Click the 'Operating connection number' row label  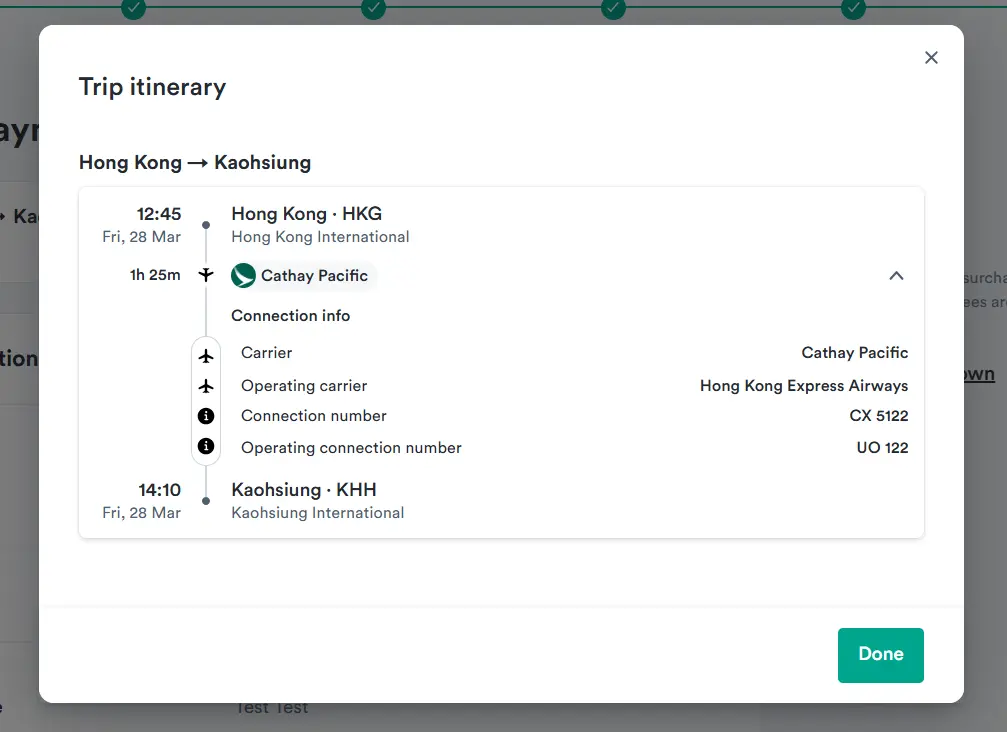point(351,448)
